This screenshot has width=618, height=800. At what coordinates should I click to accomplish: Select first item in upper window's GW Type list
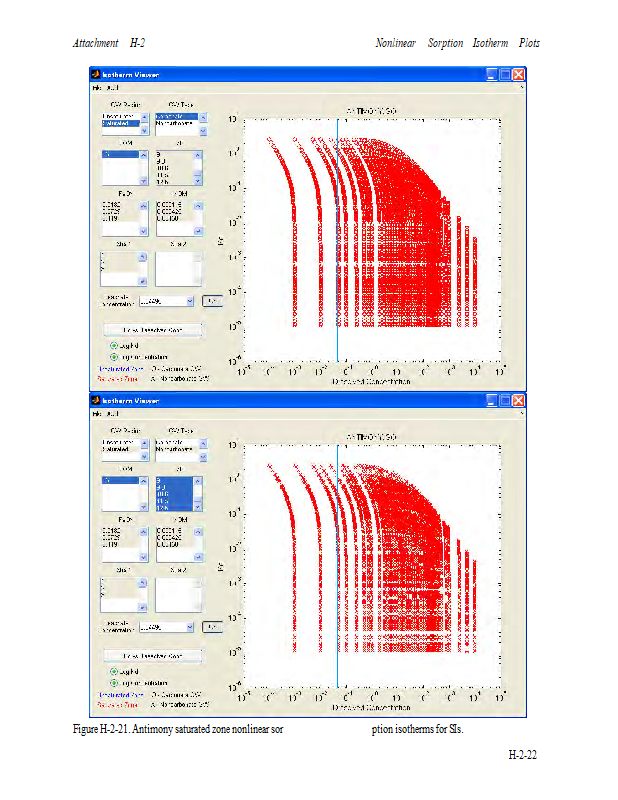click(175, 117)
